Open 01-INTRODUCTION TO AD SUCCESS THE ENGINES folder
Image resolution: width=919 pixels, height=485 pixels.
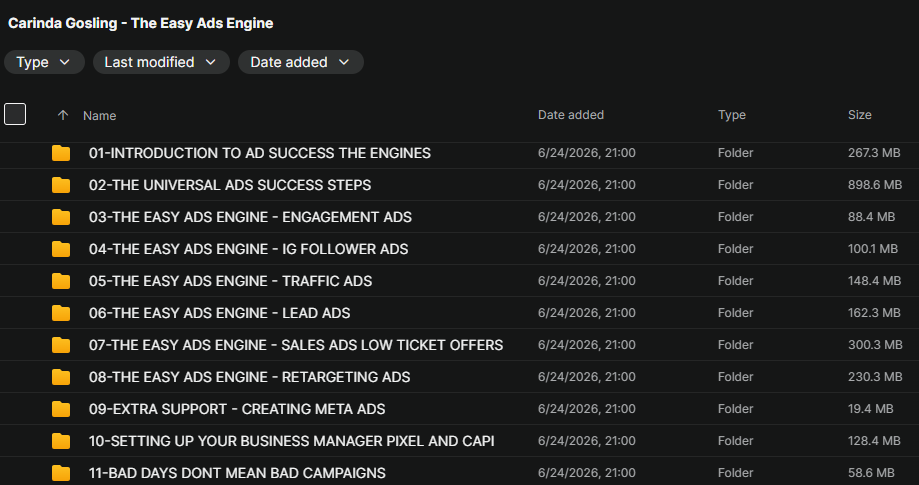[260, 153]
